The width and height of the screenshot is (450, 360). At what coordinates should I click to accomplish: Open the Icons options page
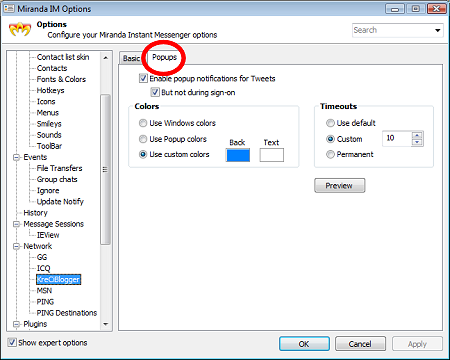[46, 101]
